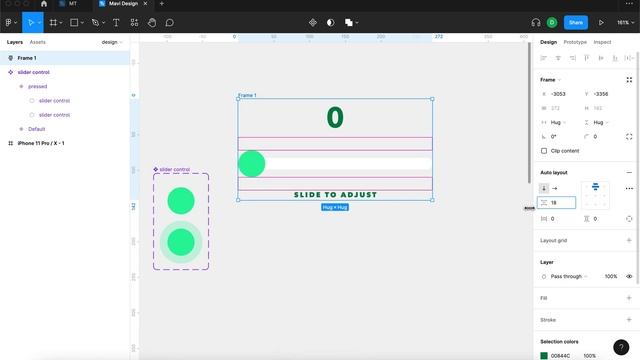Select the iPhone 11 Pro / X - 1 layer
Screen dimensions: 640x360
coord(41,144)
